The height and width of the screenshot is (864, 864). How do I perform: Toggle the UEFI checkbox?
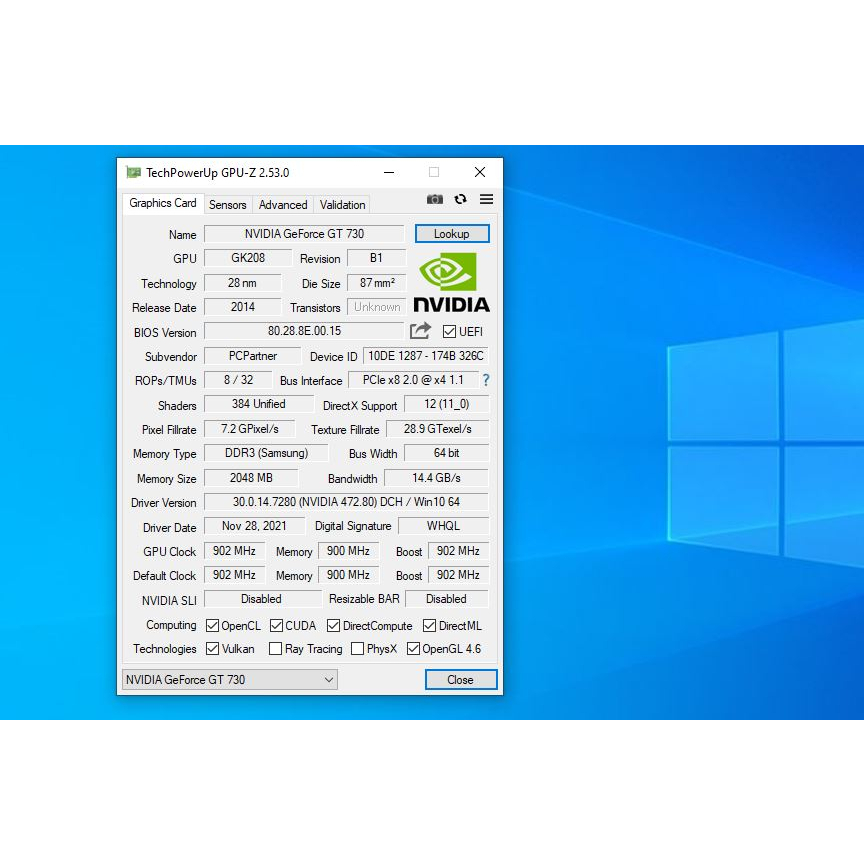449,332
